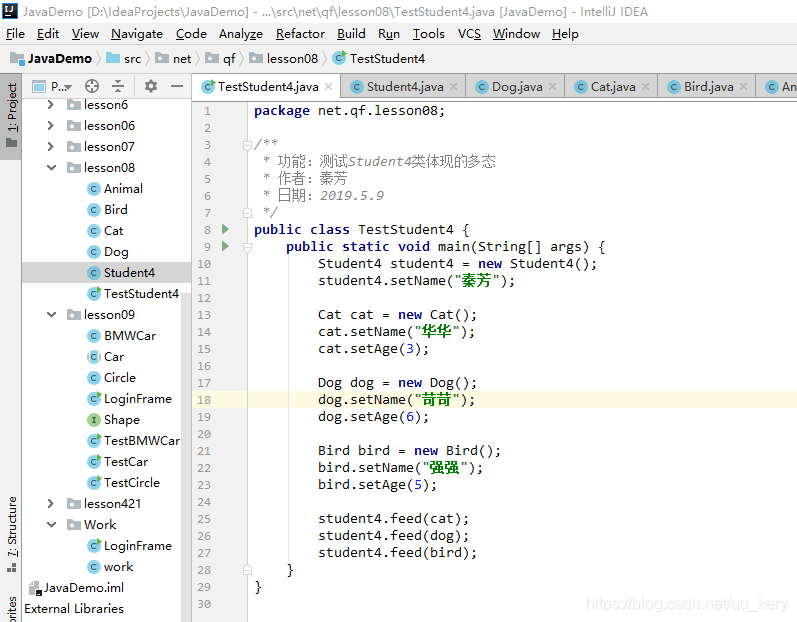Open the VCS menu

coord(469,34)
